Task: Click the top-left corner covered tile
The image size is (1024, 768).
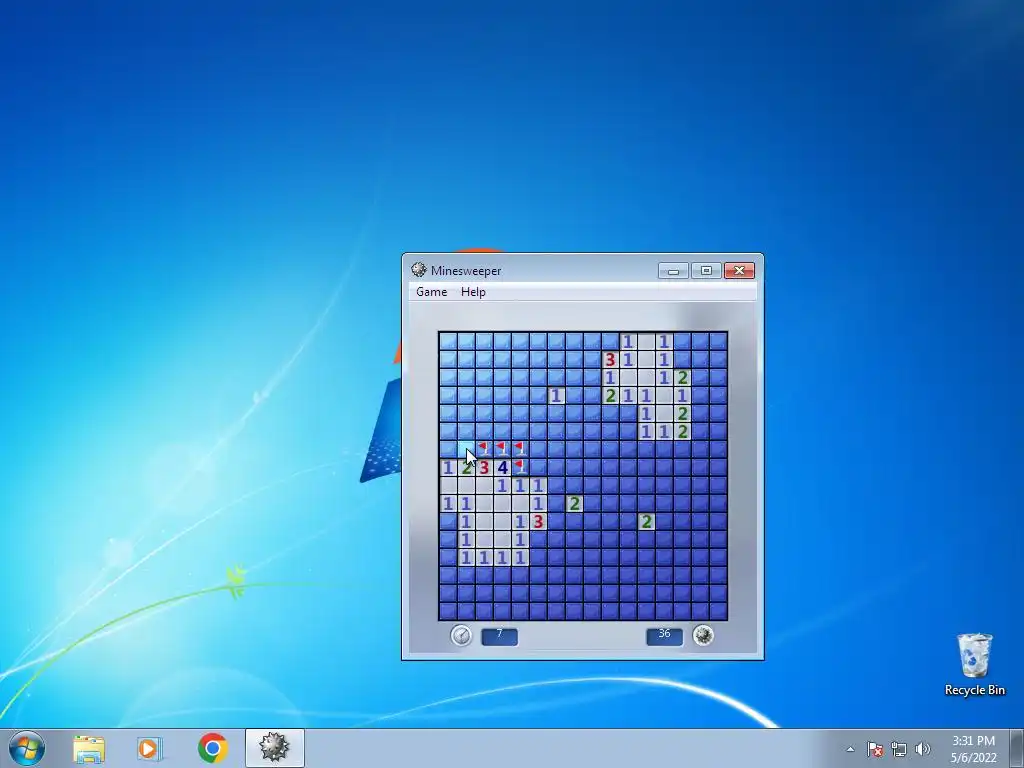Action: [448, 341]
